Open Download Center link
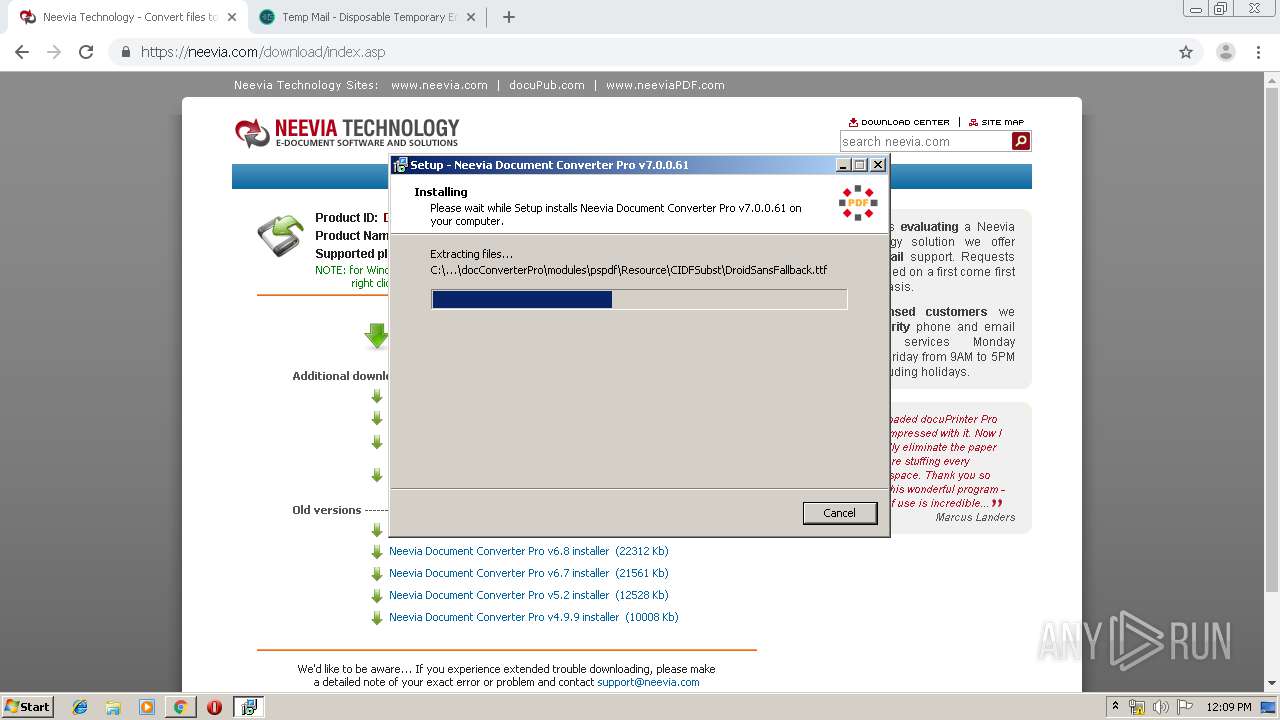This screenshot has width=1280, height=720. (899, 122)
